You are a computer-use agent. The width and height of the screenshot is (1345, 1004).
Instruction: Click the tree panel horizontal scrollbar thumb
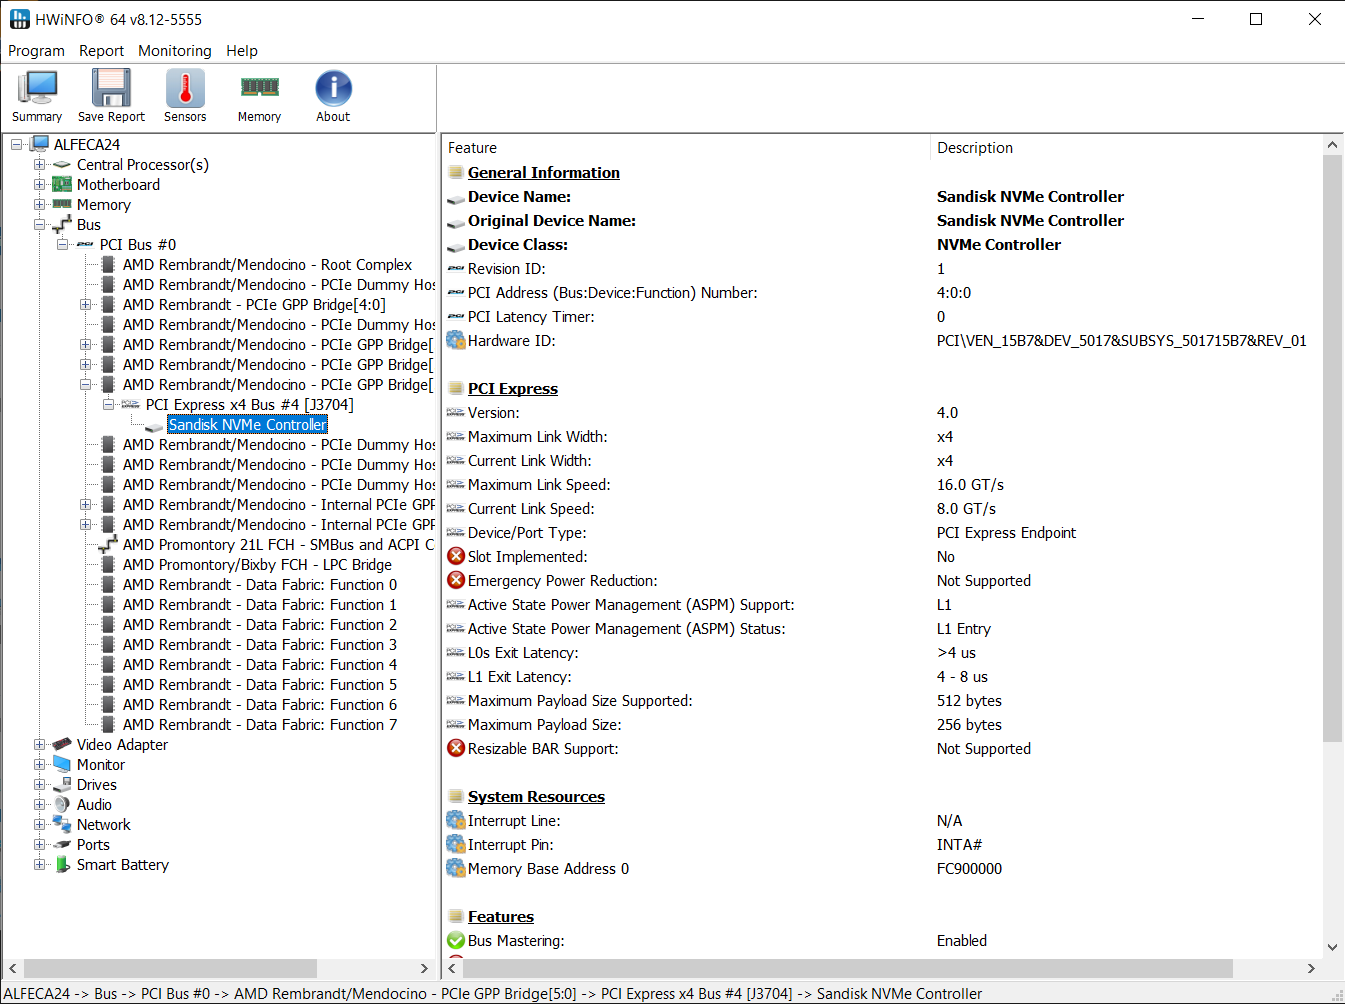point(170,968)
